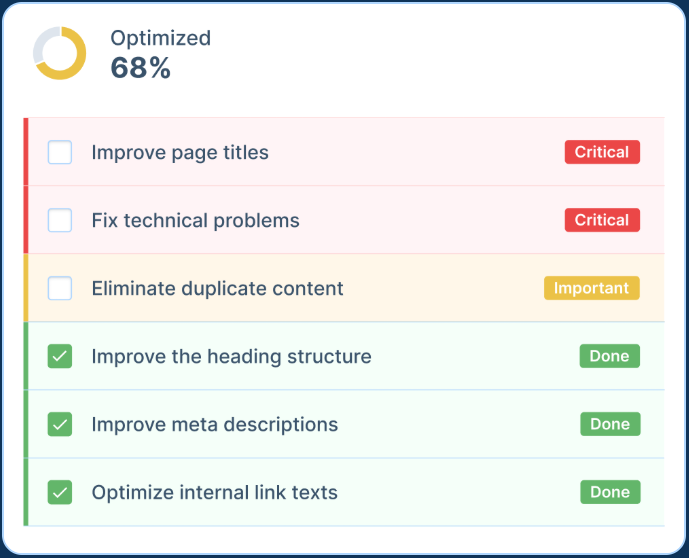
Task: Click Done badge for internal link texts
Action: [x=609, y=492]
